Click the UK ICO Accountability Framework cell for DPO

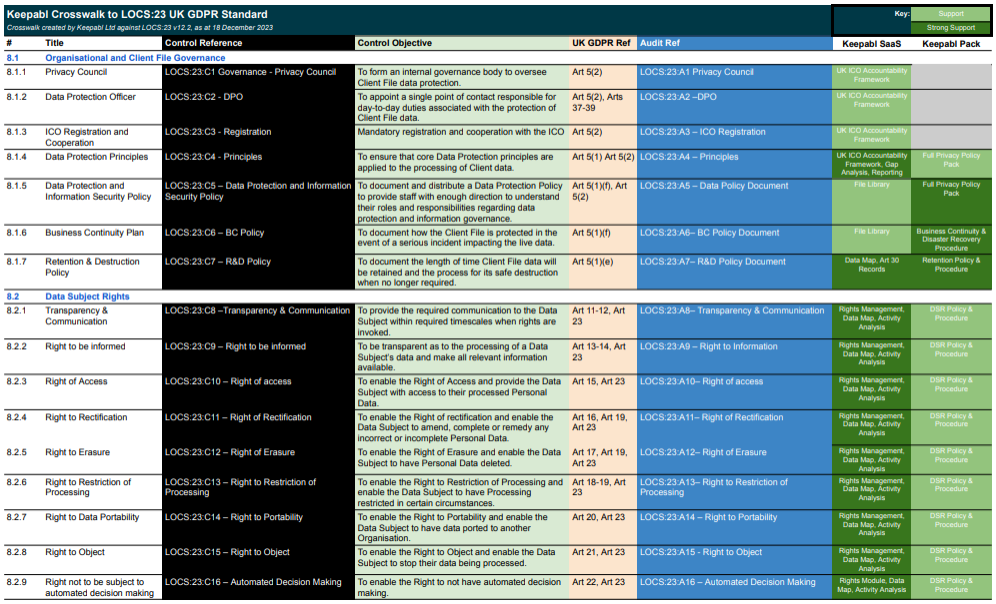(x=871, y=98)
